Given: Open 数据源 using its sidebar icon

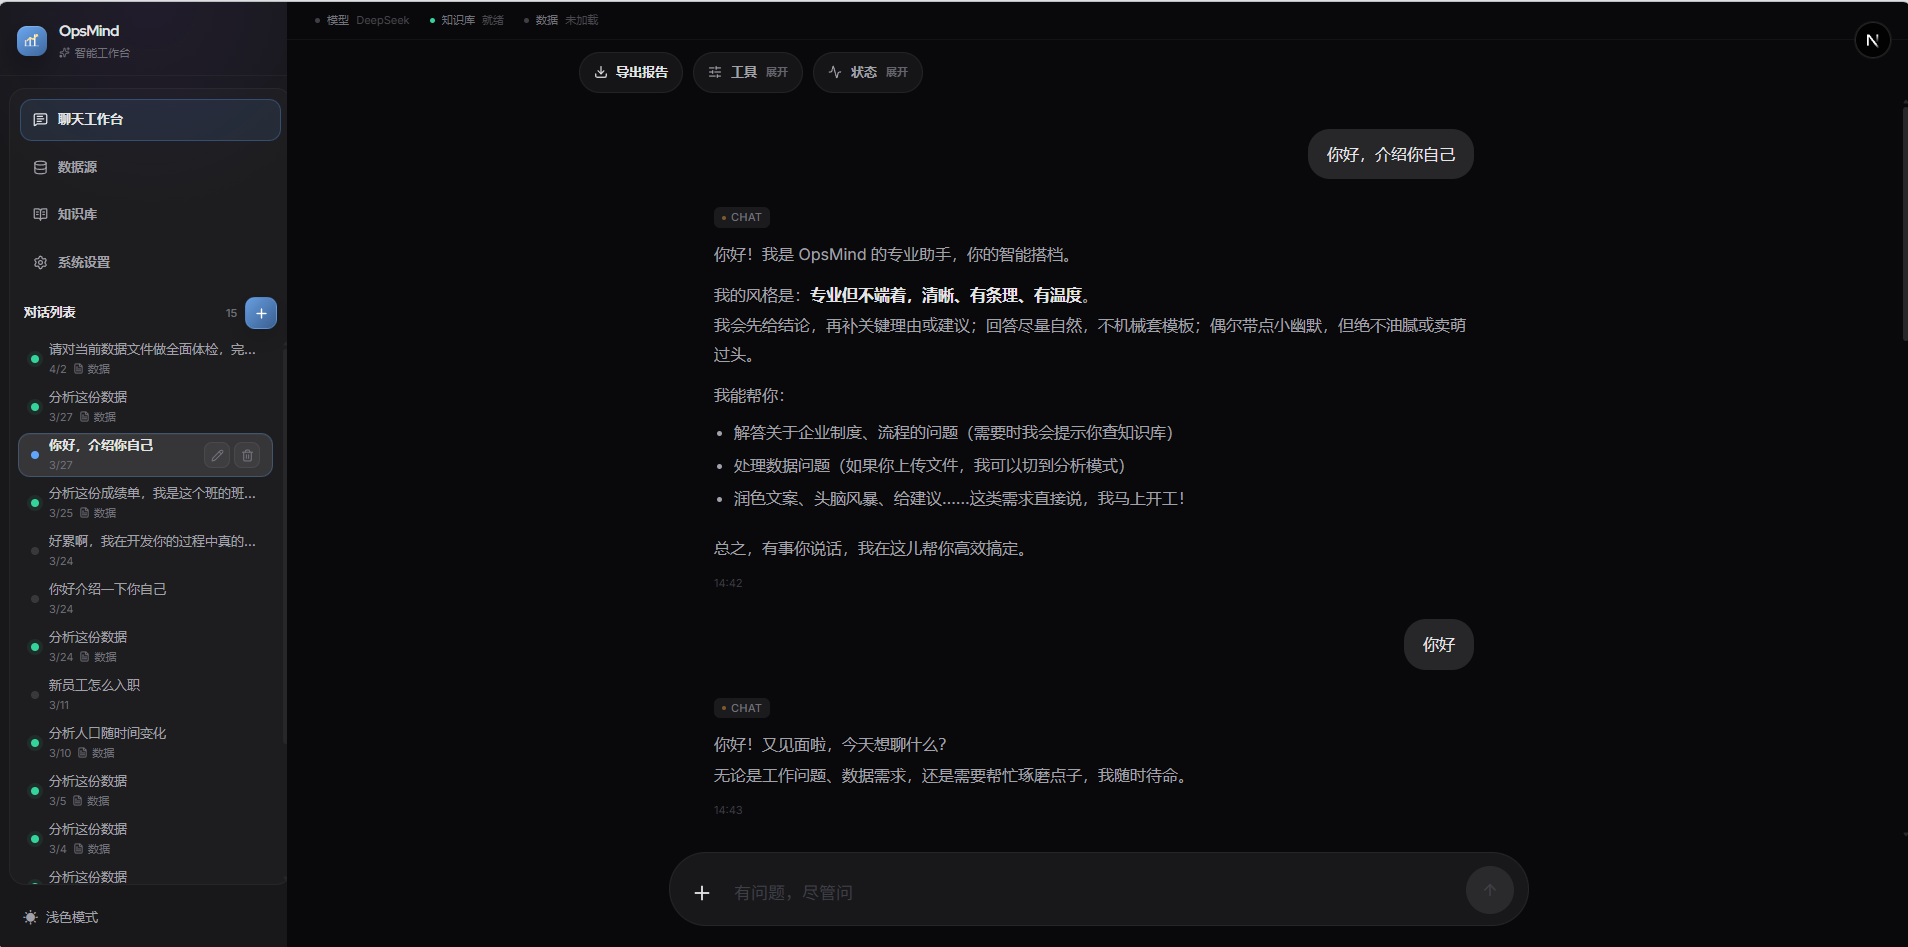Looking at the screenshot, I should pos(40,167).
